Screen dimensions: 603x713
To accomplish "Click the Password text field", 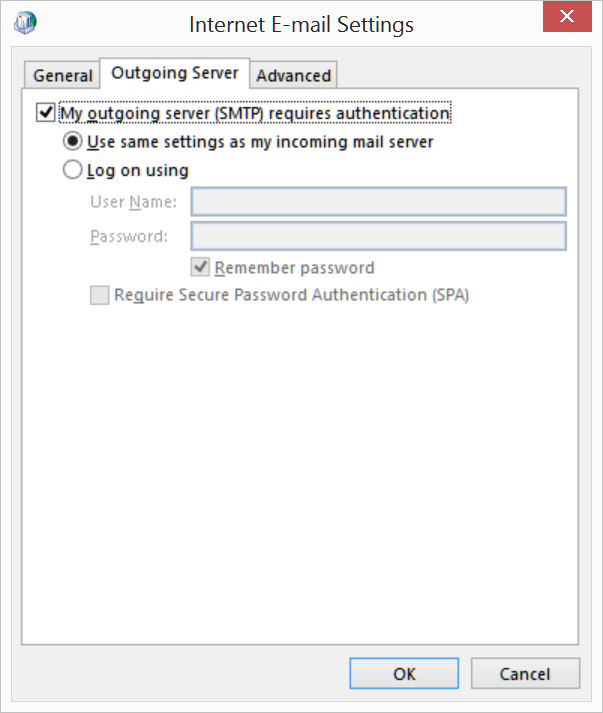I will click(378, 237).
